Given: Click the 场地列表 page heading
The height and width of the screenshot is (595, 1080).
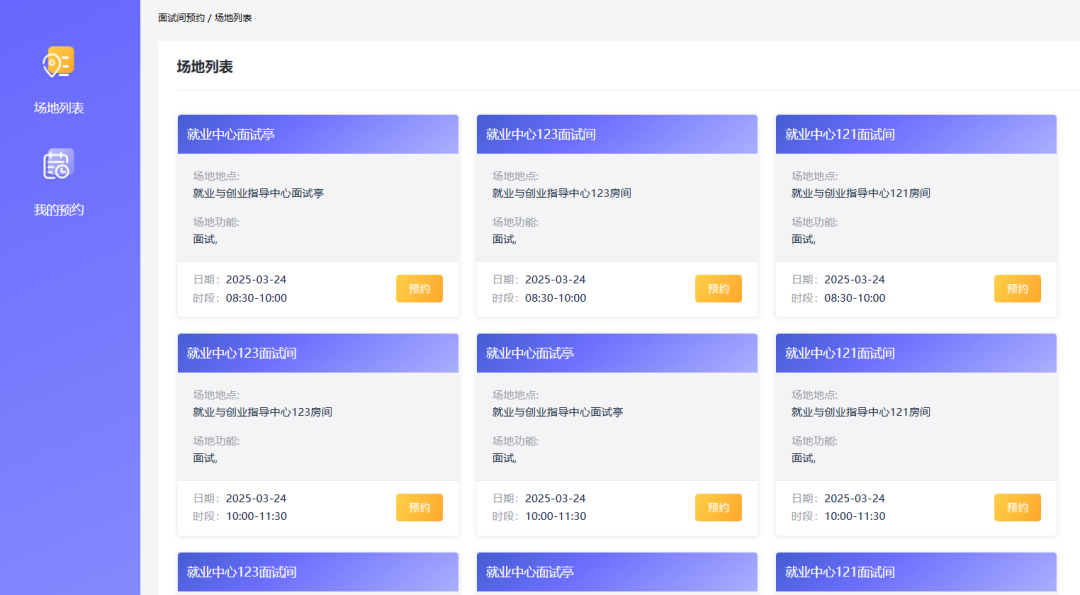Looking at the screenshot, I should coord(205,67).
